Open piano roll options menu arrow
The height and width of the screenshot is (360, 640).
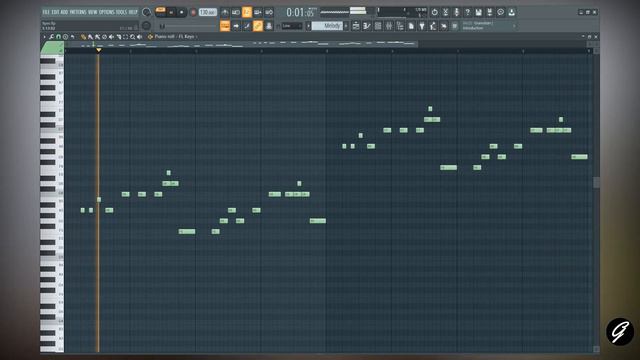pyautogui.click(x=45, y=37)
